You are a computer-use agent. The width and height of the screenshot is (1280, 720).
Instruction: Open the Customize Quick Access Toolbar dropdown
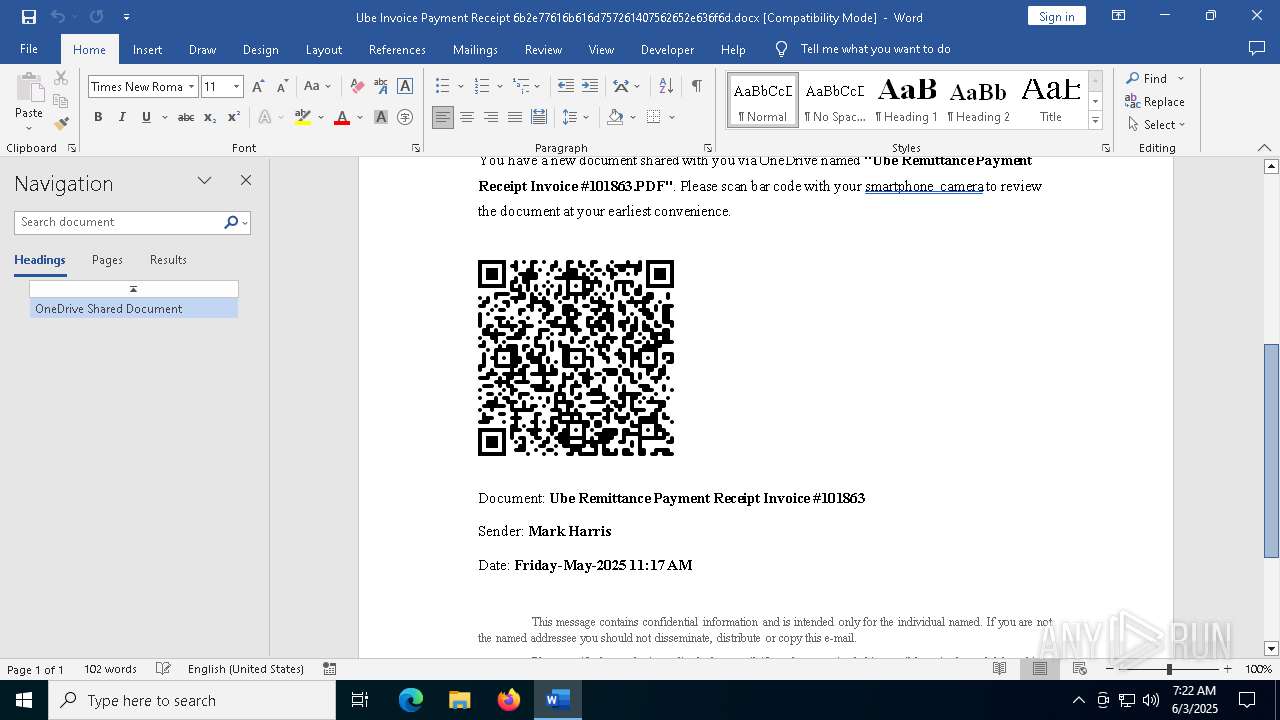[x=126, y=17]
